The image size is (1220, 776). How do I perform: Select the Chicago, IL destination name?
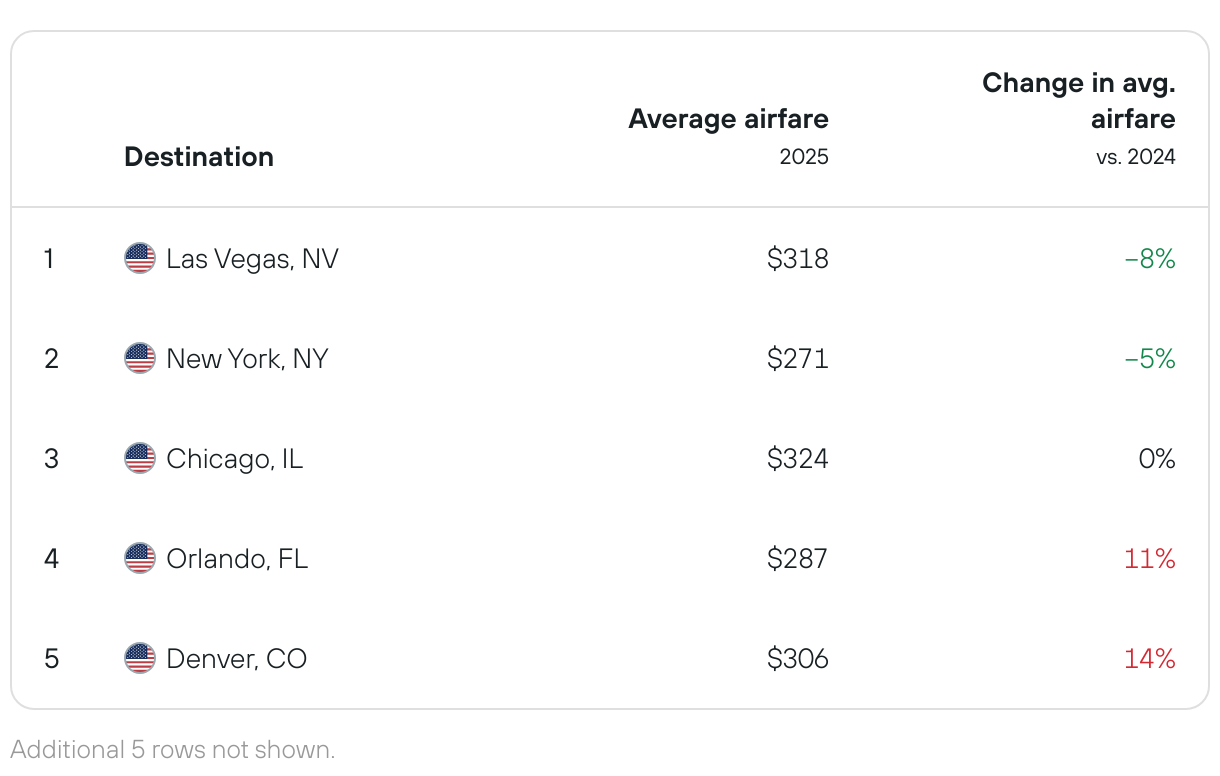(x=234, y=460)
